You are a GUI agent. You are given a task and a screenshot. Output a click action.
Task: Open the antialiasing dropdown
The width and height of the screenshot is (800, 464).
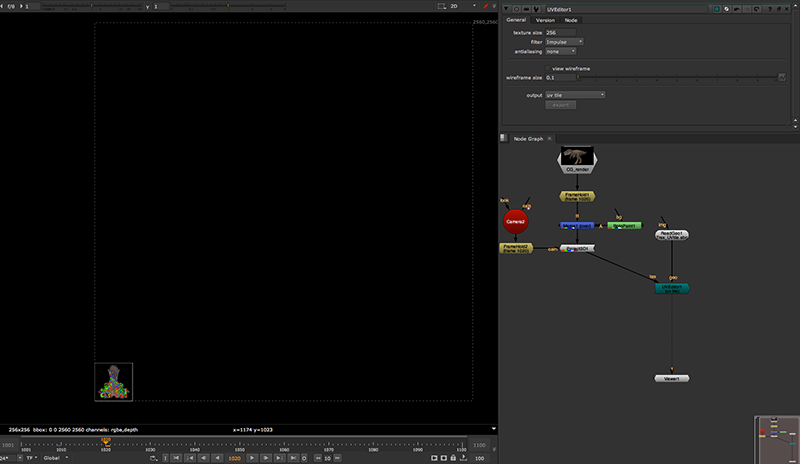(x=561, y=51)
